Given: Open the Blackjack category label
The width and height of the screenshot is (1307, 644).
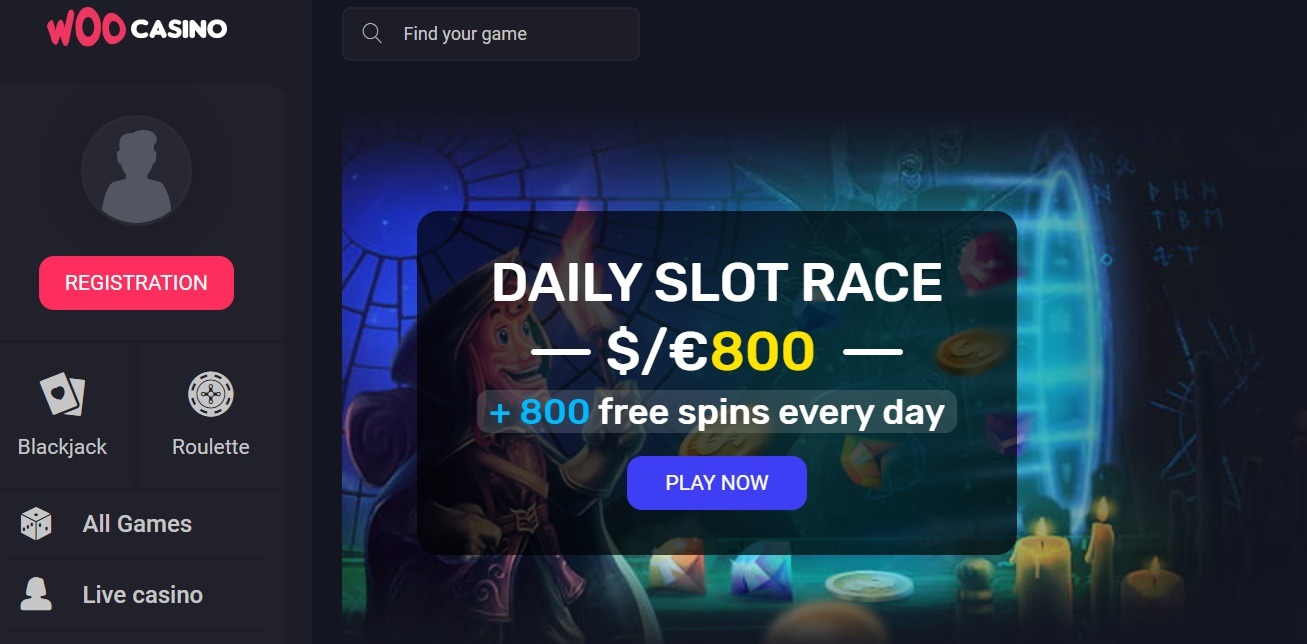Looking at the screenshot, I should (62, 447).
